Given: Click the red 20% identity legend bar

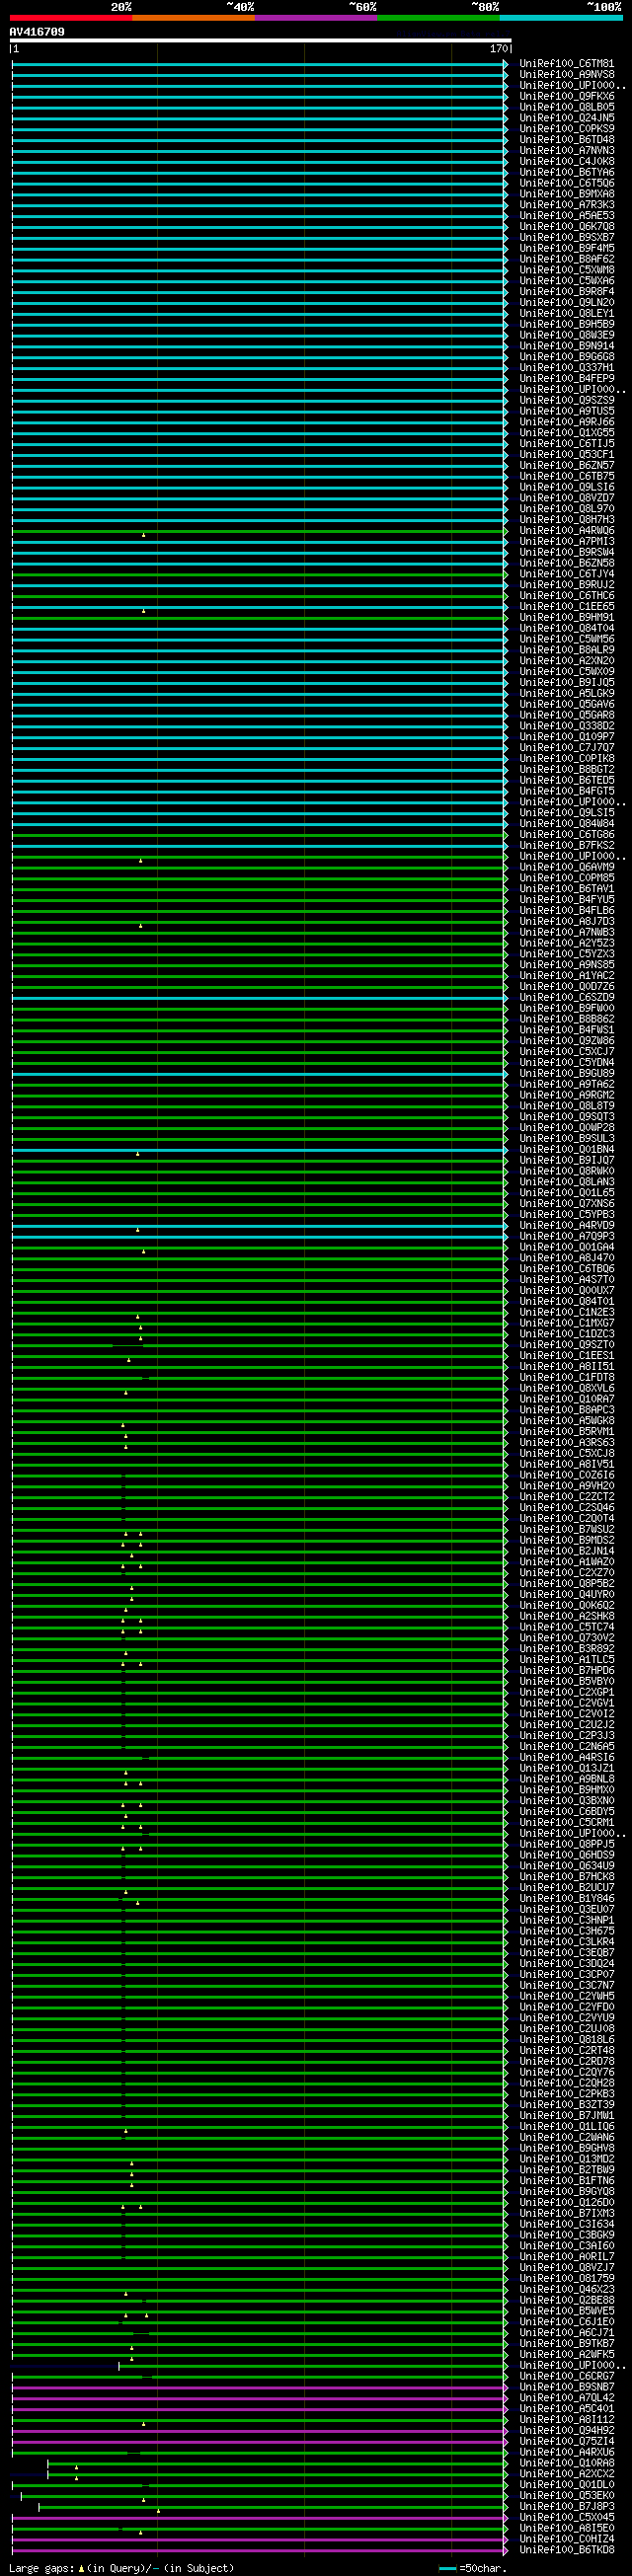Looking at the screenshot, I should pyautogui.click(x=70, y=18).
